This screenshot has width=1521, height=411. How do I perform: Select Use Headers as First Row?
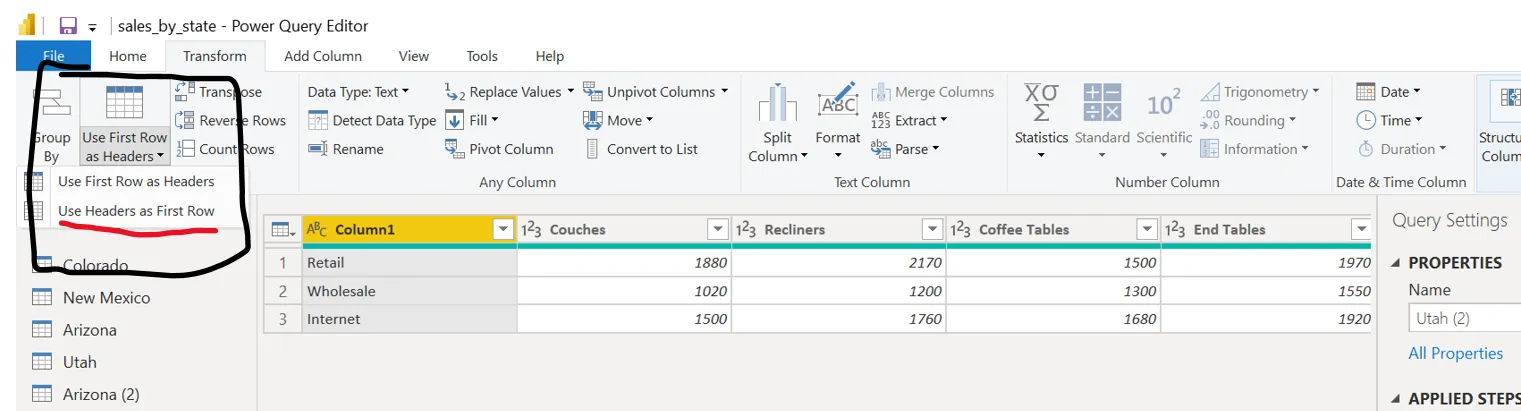click(136, 211)
